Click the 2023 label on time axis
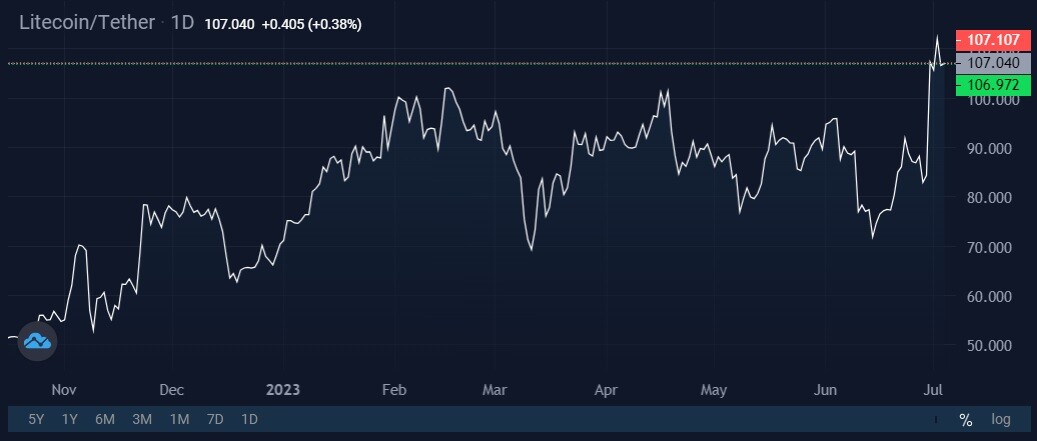Image resolution: width=1037 pixels, height=441 pixels. (283, 390)
